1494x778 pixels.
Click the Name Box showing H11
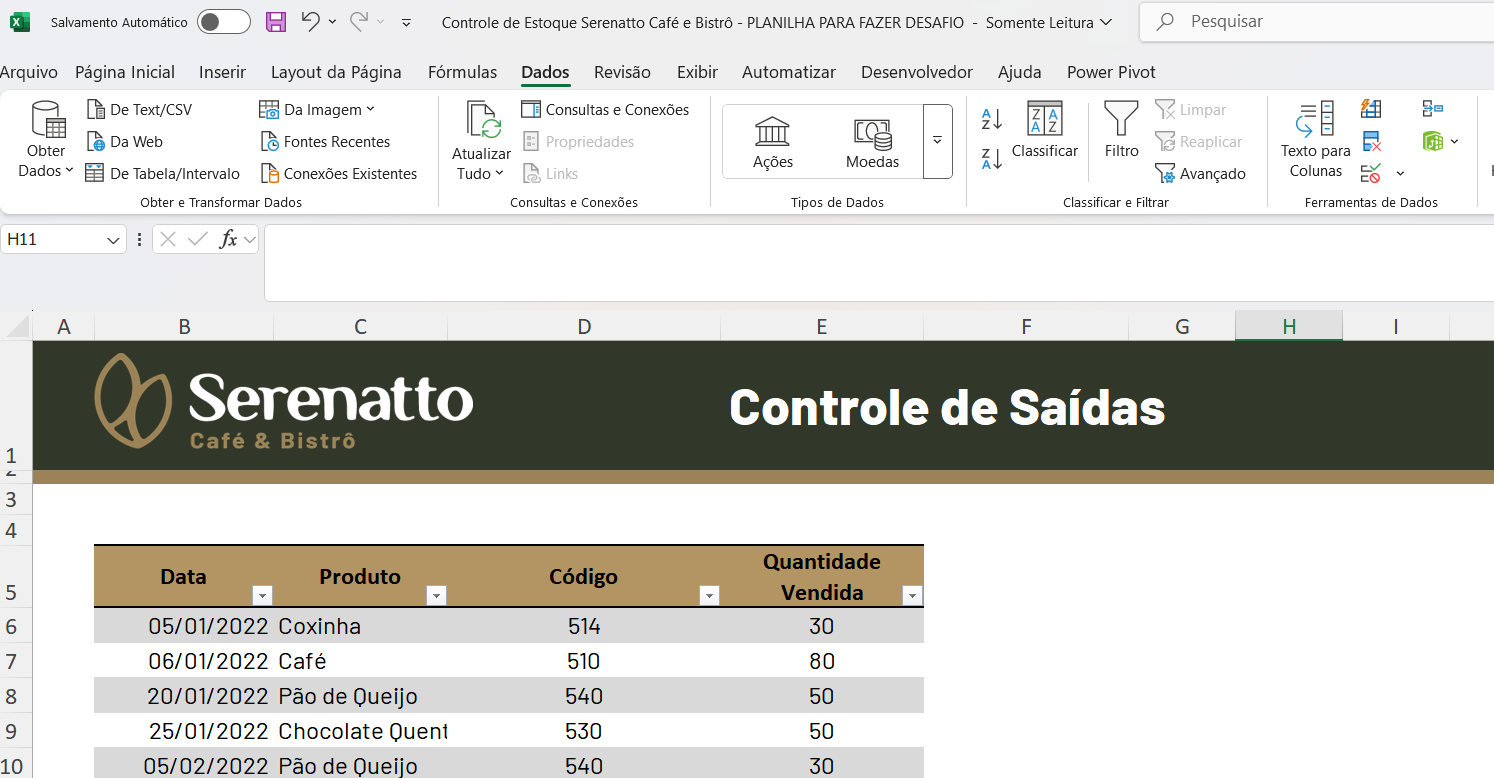[x=52, y=239]
